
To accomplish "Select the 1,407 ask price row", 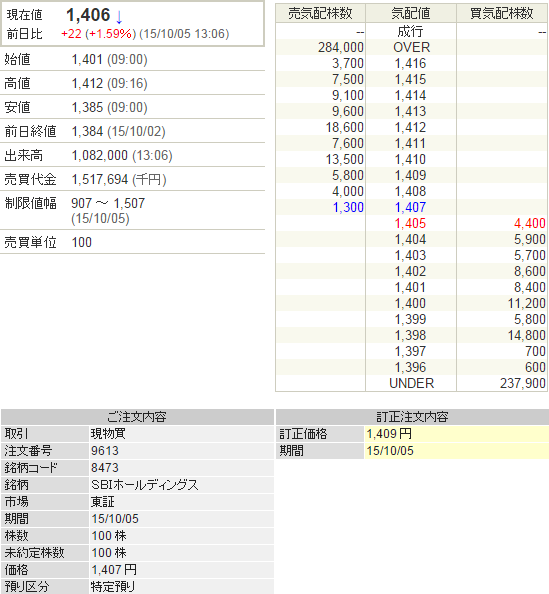I will [x=411, y=207].
